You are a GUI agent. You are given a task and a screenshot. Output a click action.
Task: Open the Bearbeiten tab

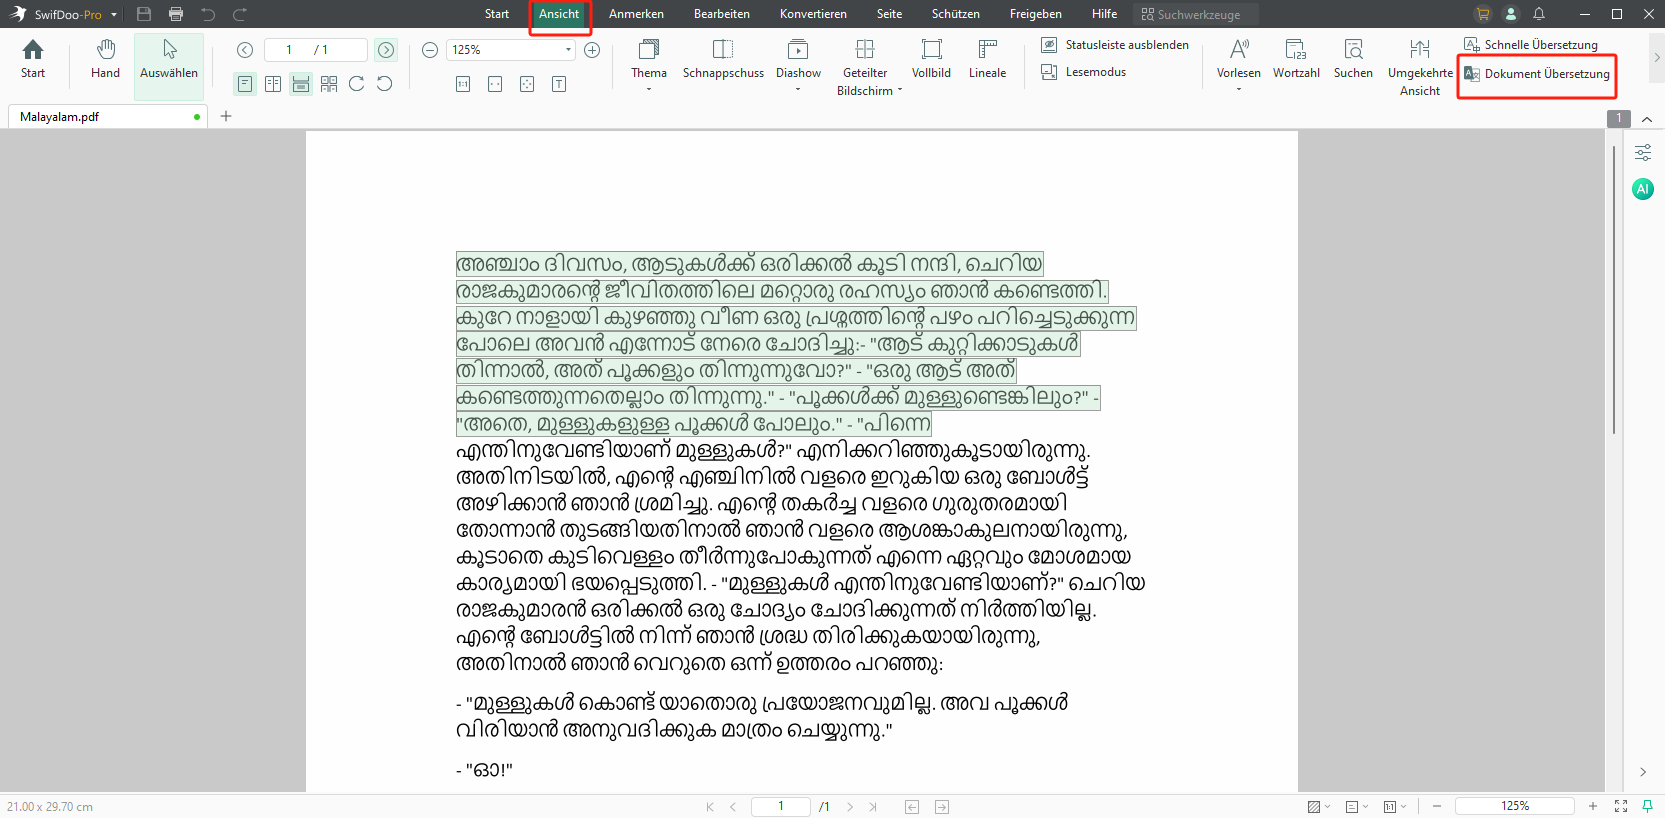coord(722,14)
